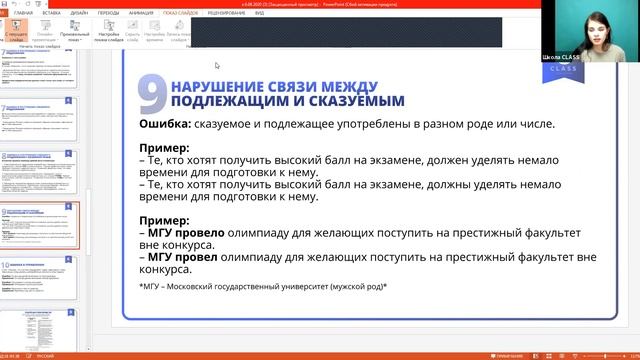Switch to Slide Sorter view icon

pyautogui.click(x=549, y=356)
